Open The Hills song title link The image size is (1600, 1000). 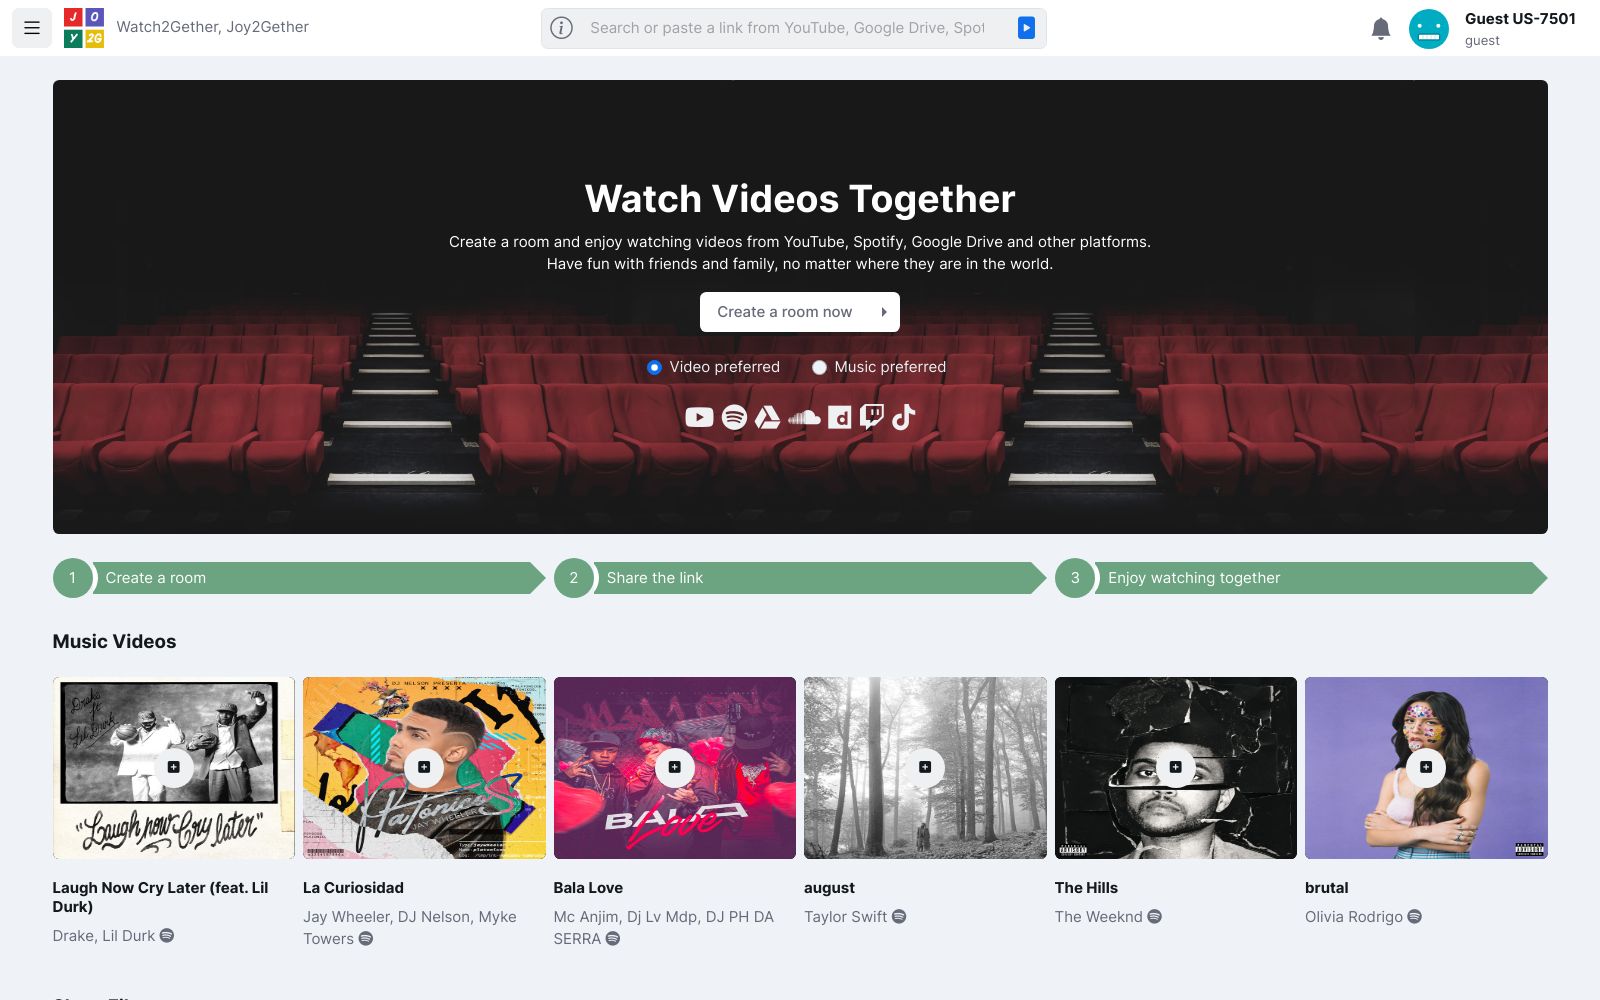[1086, 888]
